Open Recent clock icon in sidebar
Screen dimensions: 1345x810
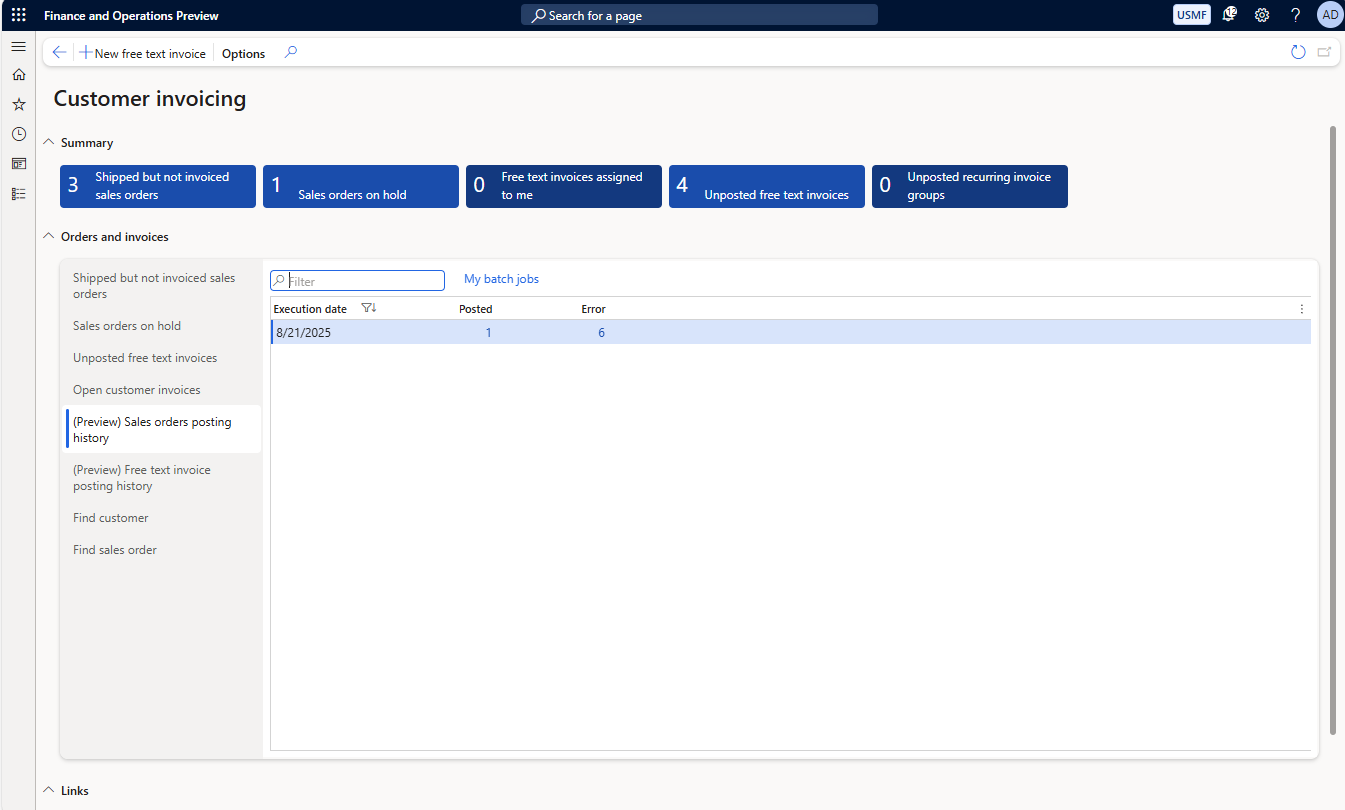[x=18, y=134]
